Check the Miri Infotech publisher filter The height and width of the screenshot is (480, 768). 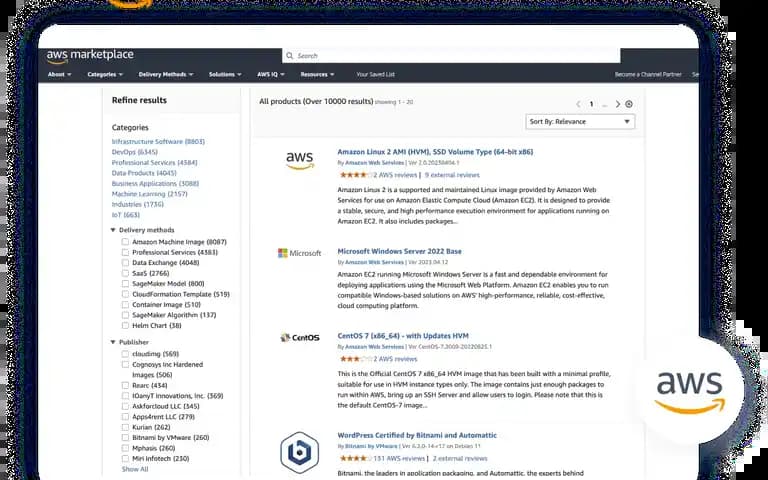coord(125,458)
